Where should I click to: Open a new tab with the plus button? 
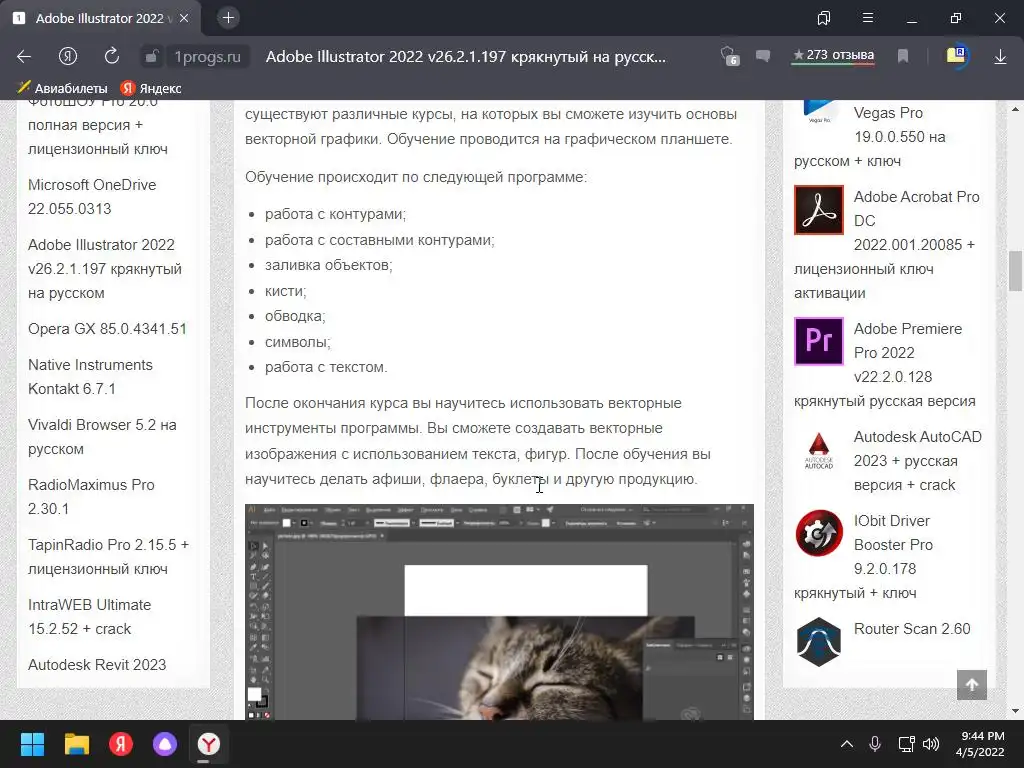tap(228, 18)
